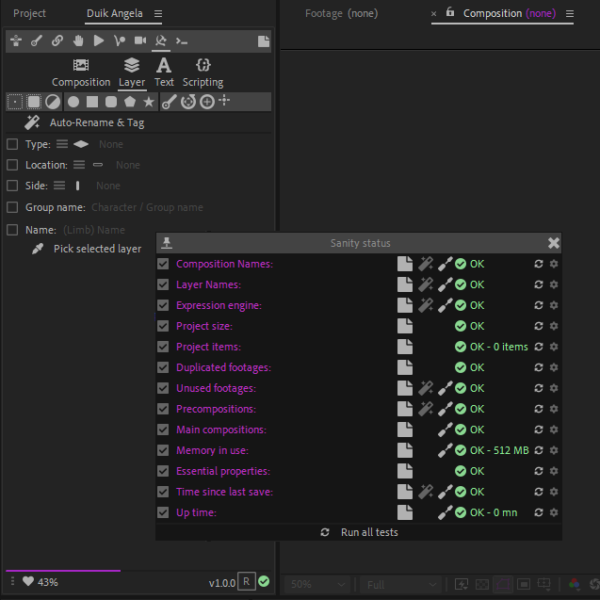Uncheck the Expression engine test checkbox

[163, 306]
